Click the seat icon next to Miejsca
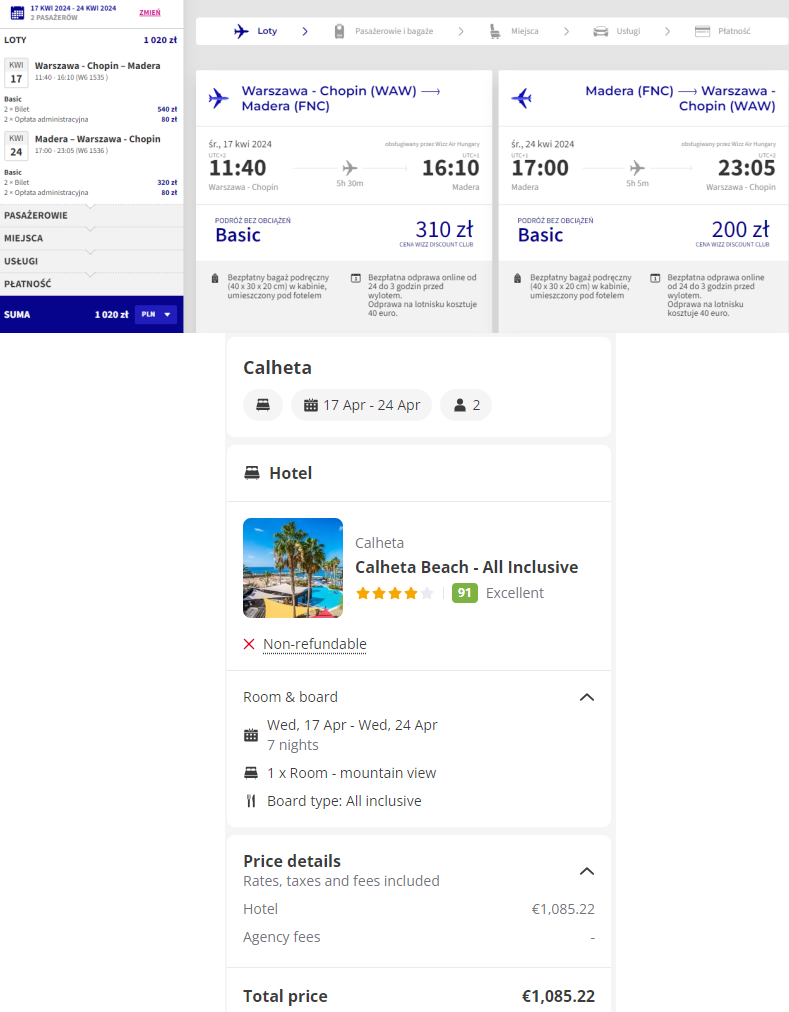The image size is (789, 1012). tap(495, 31)
